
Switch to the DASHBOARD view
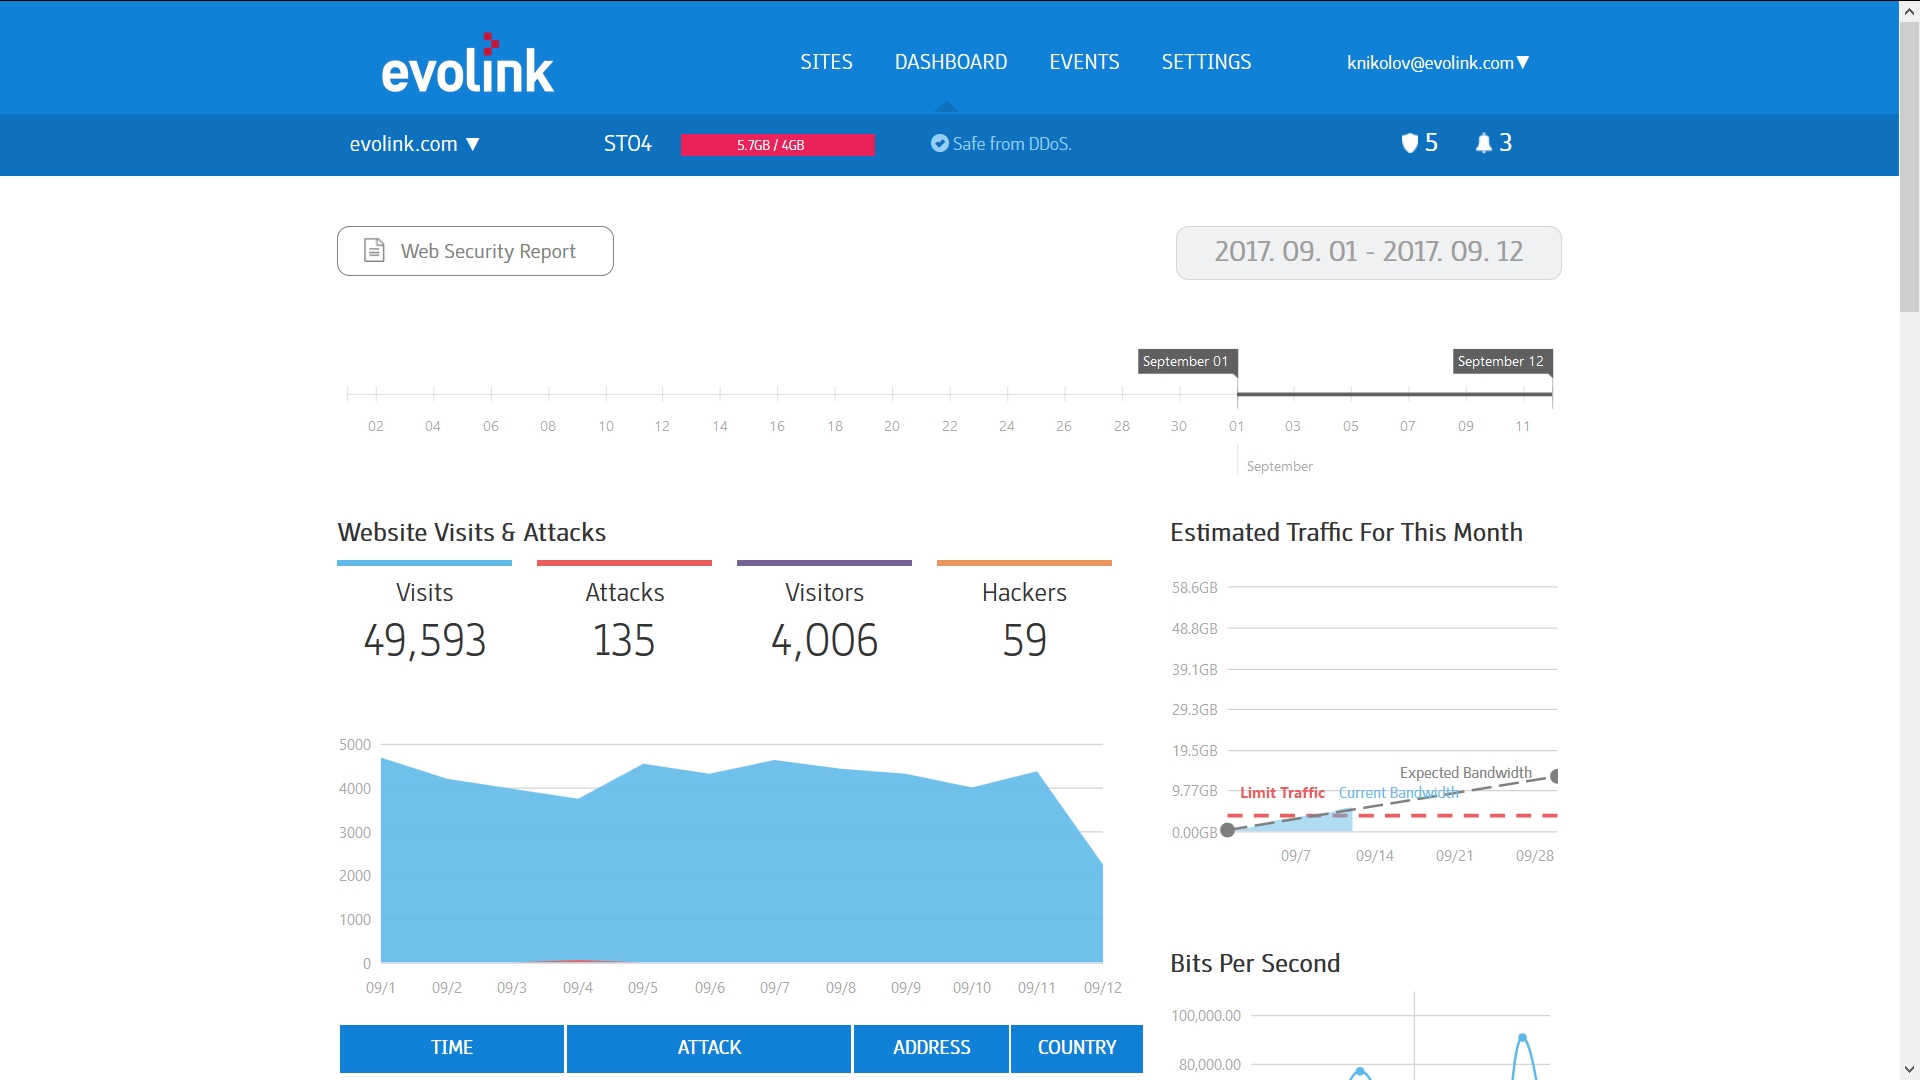(x=951, y=62)
